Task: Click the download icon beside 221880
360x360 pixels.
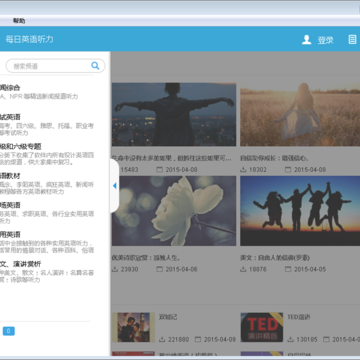Action: (x=162, y=339)
